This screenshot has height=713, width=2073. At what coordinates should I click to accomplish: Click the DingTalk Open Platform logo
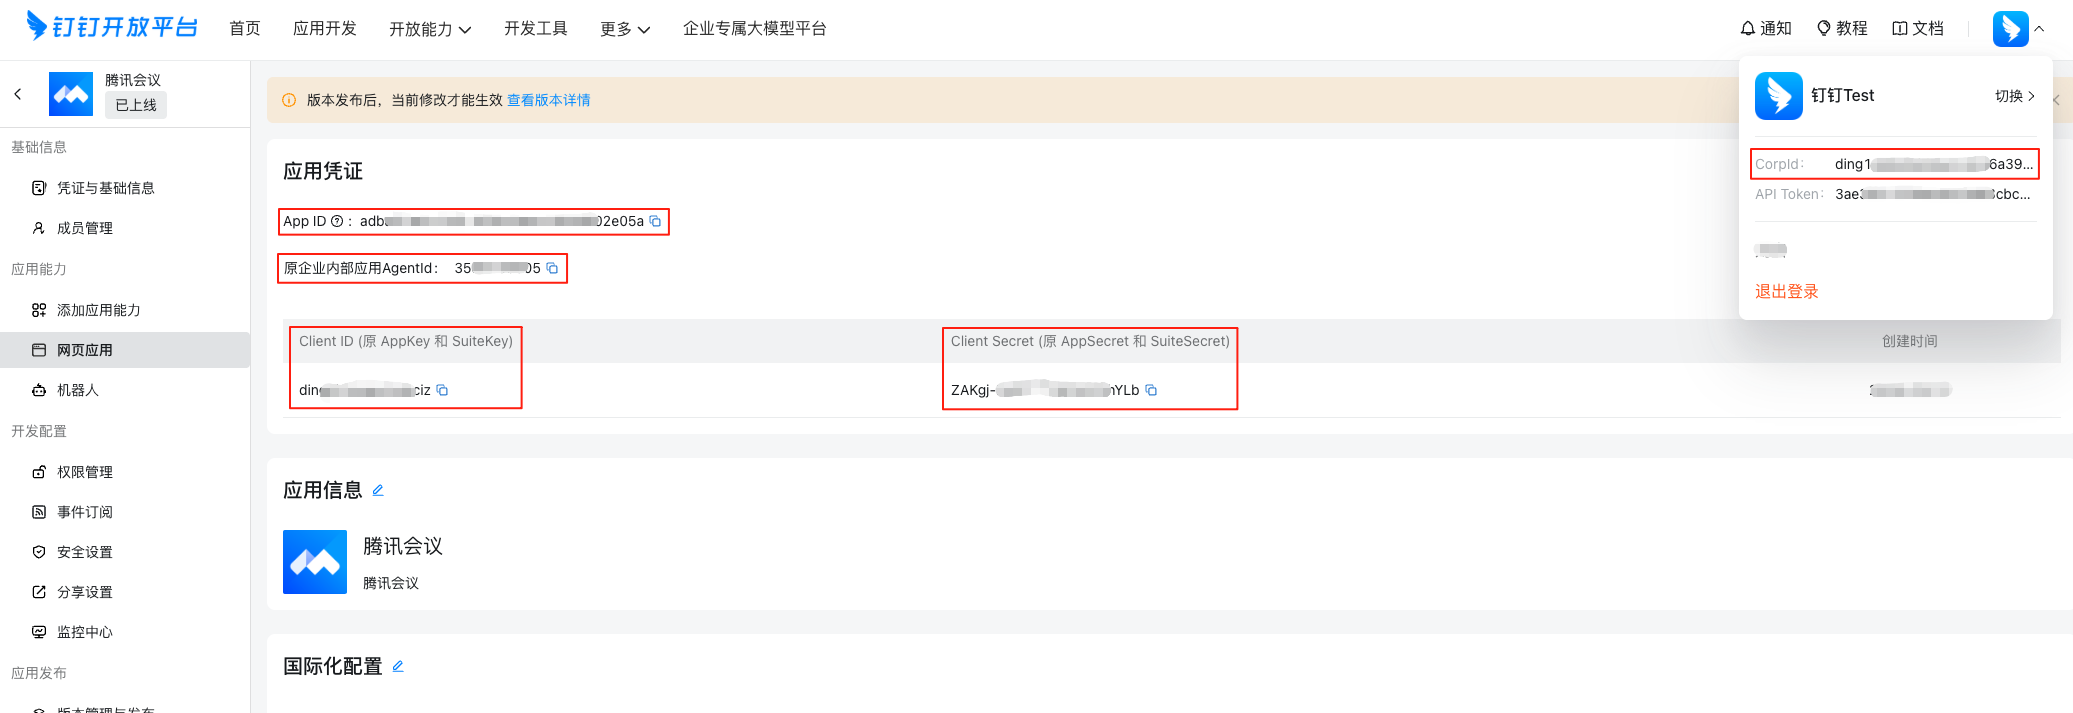pos(112,26)
